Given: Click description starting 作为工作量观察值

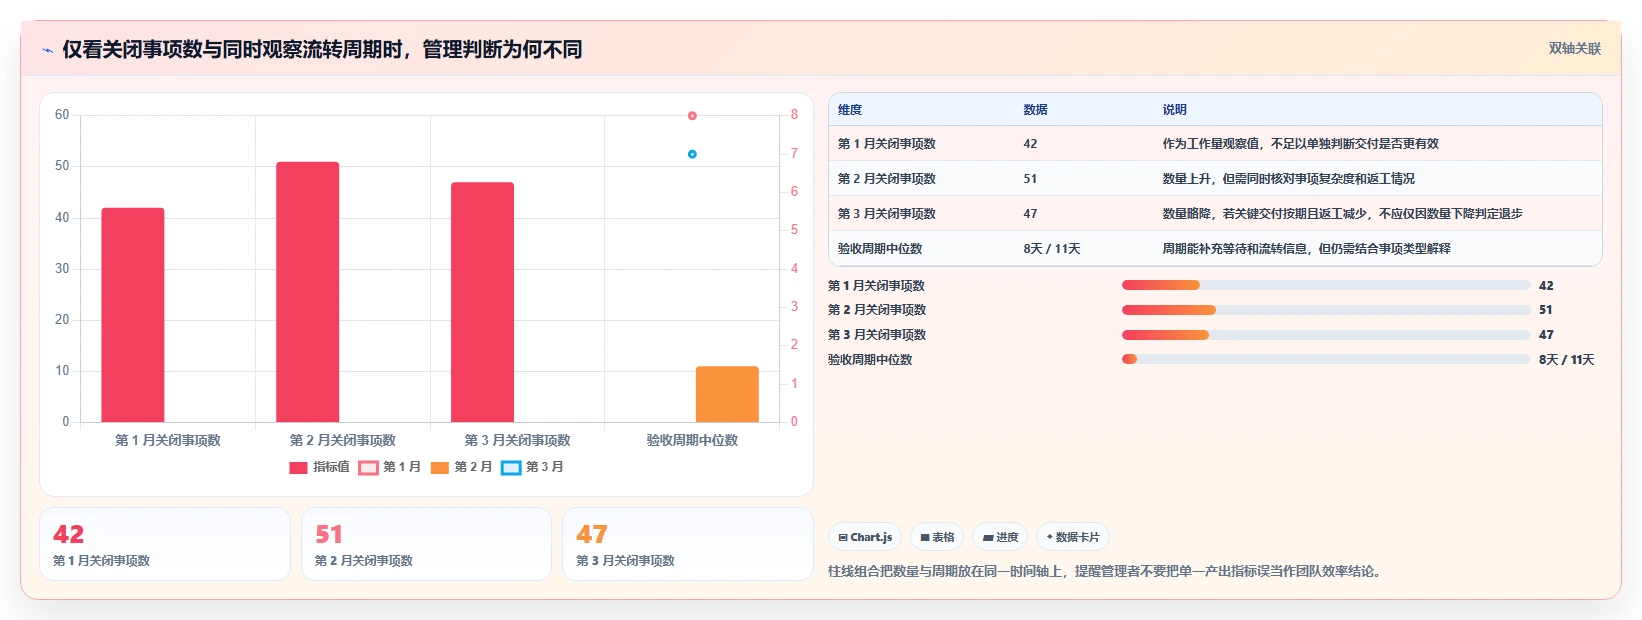Looking at the screenshot, I should pos(1301,144).
